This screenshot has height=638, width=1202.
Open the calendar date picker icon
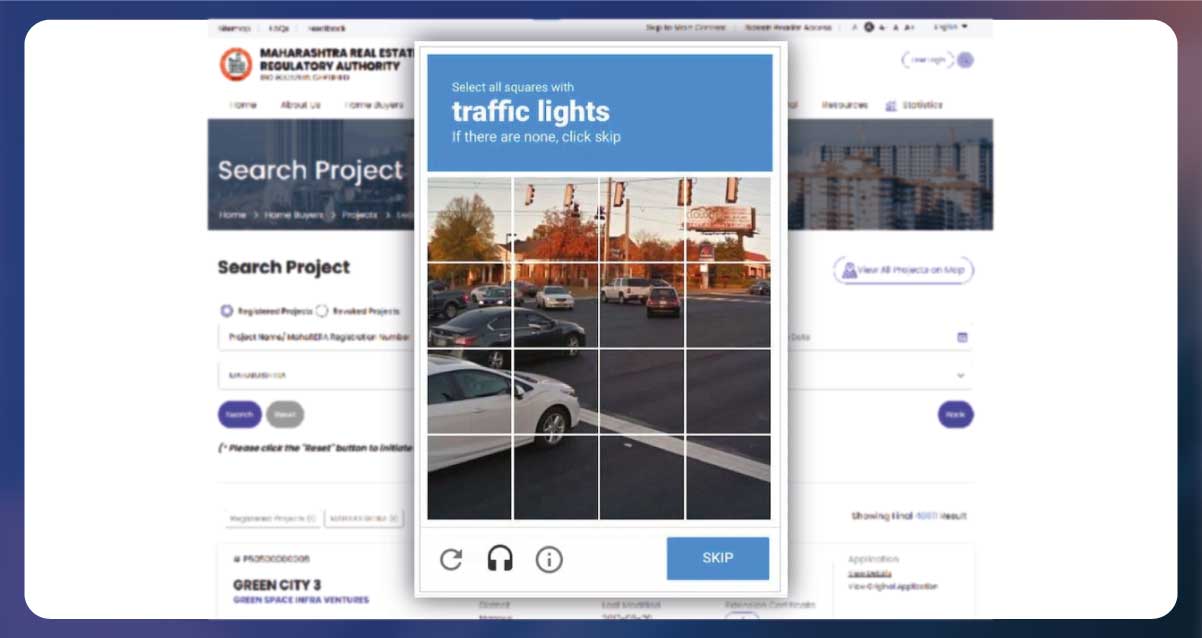[x=962, y=337]
